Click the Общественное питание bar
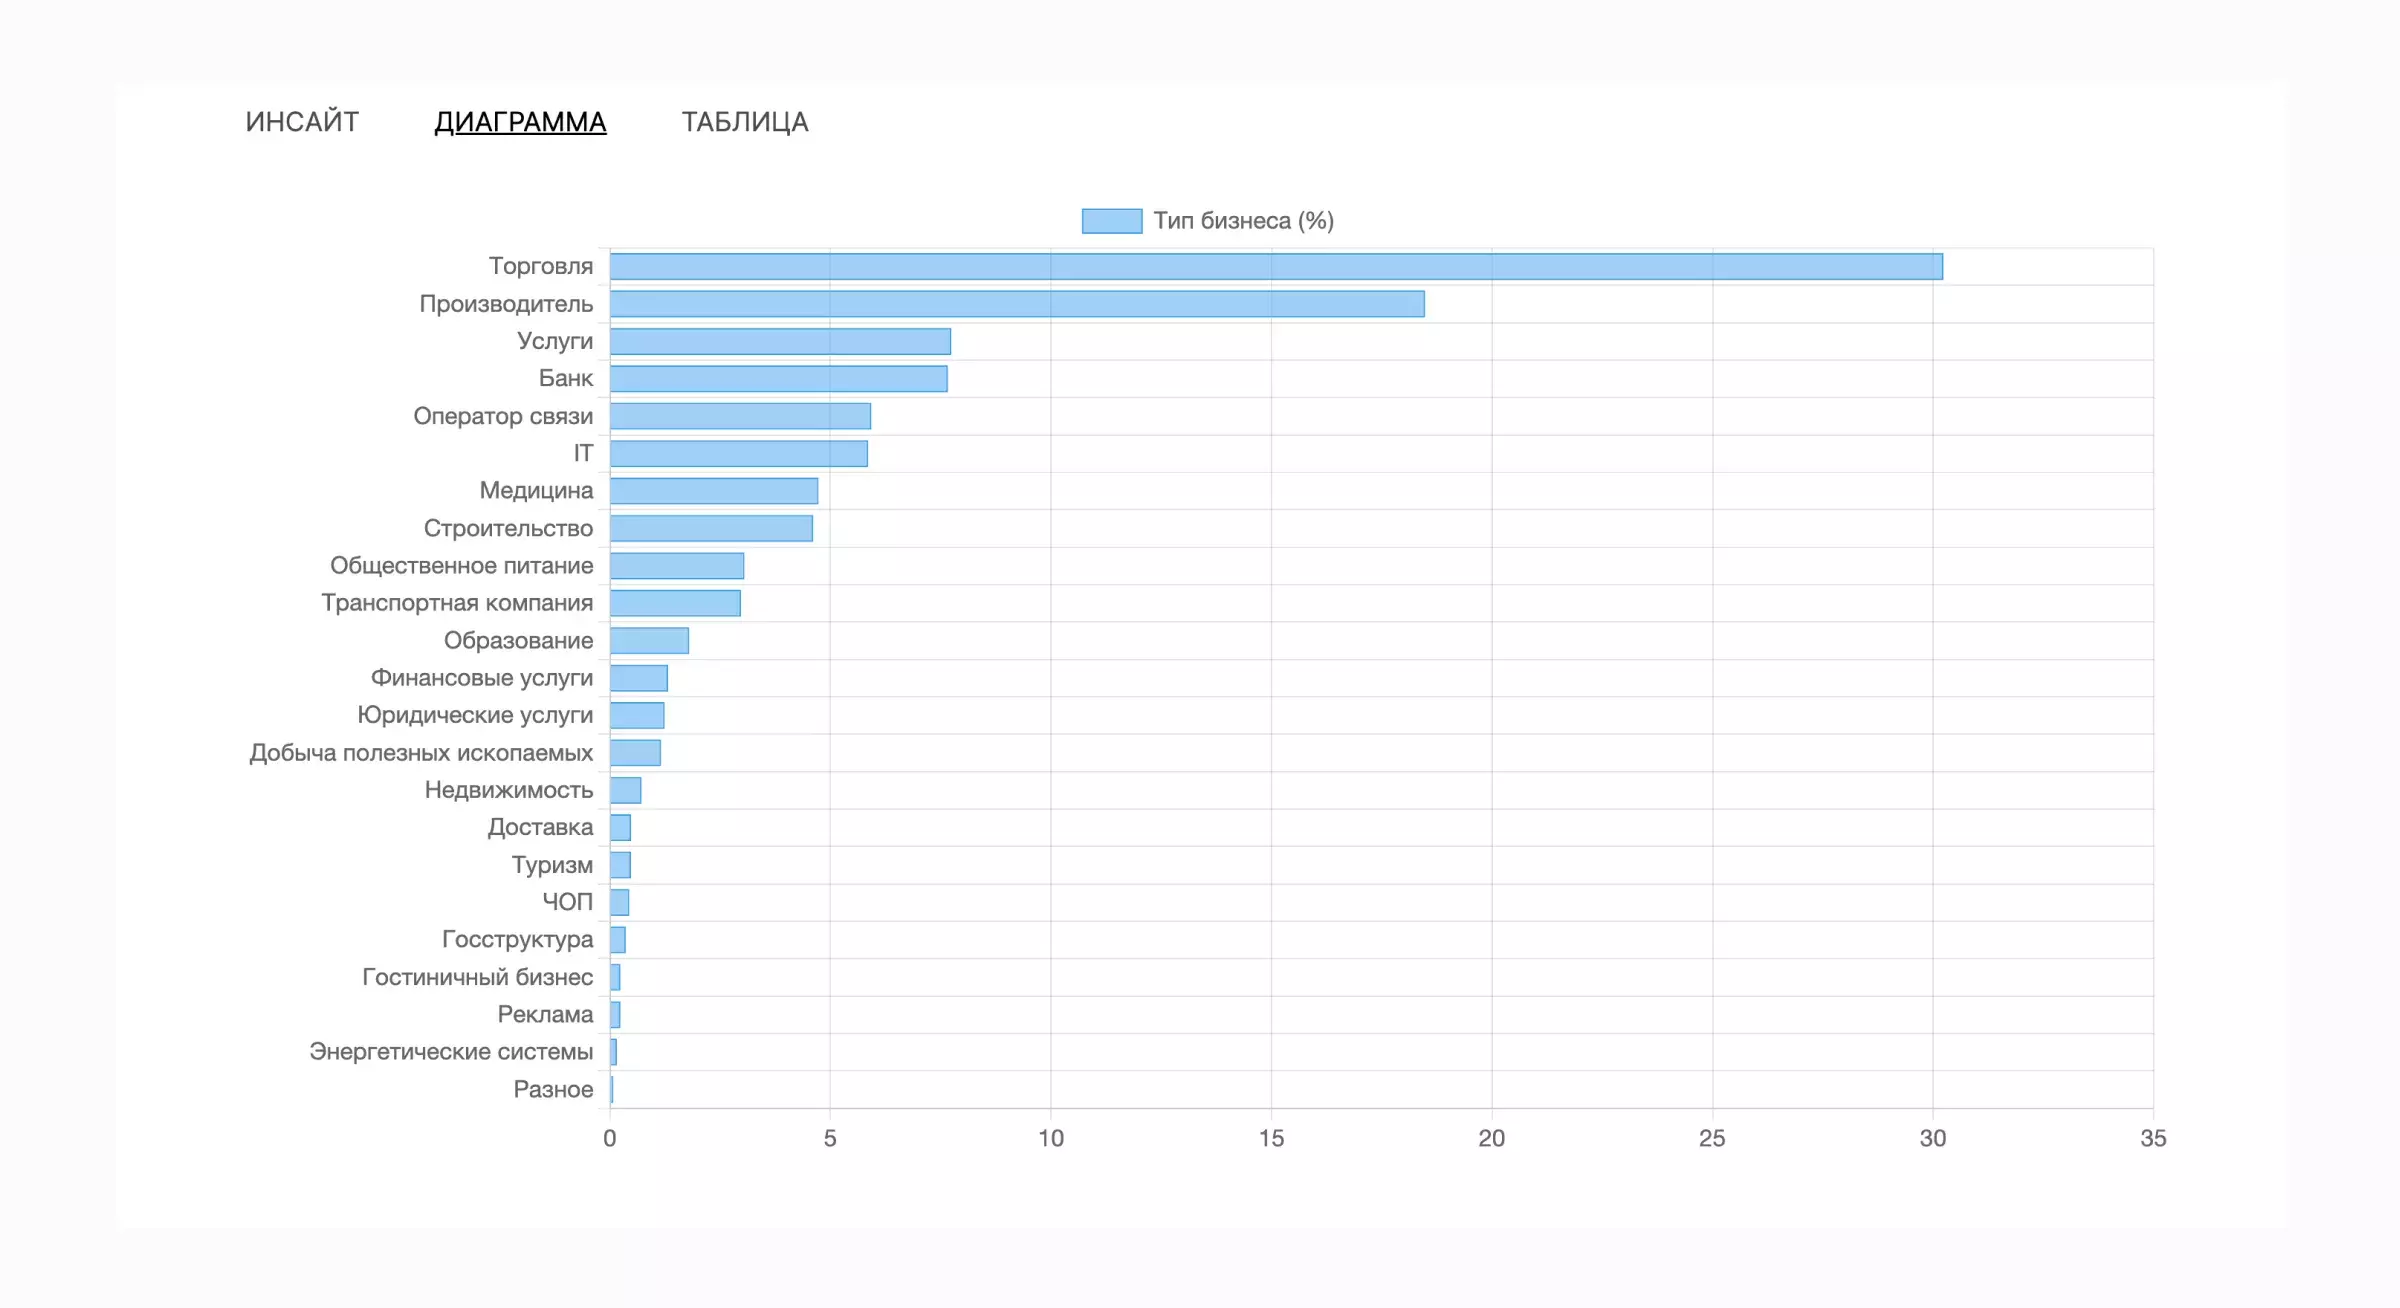The width and height of the screenshot is (2400, 1308). tap(677, 566)
